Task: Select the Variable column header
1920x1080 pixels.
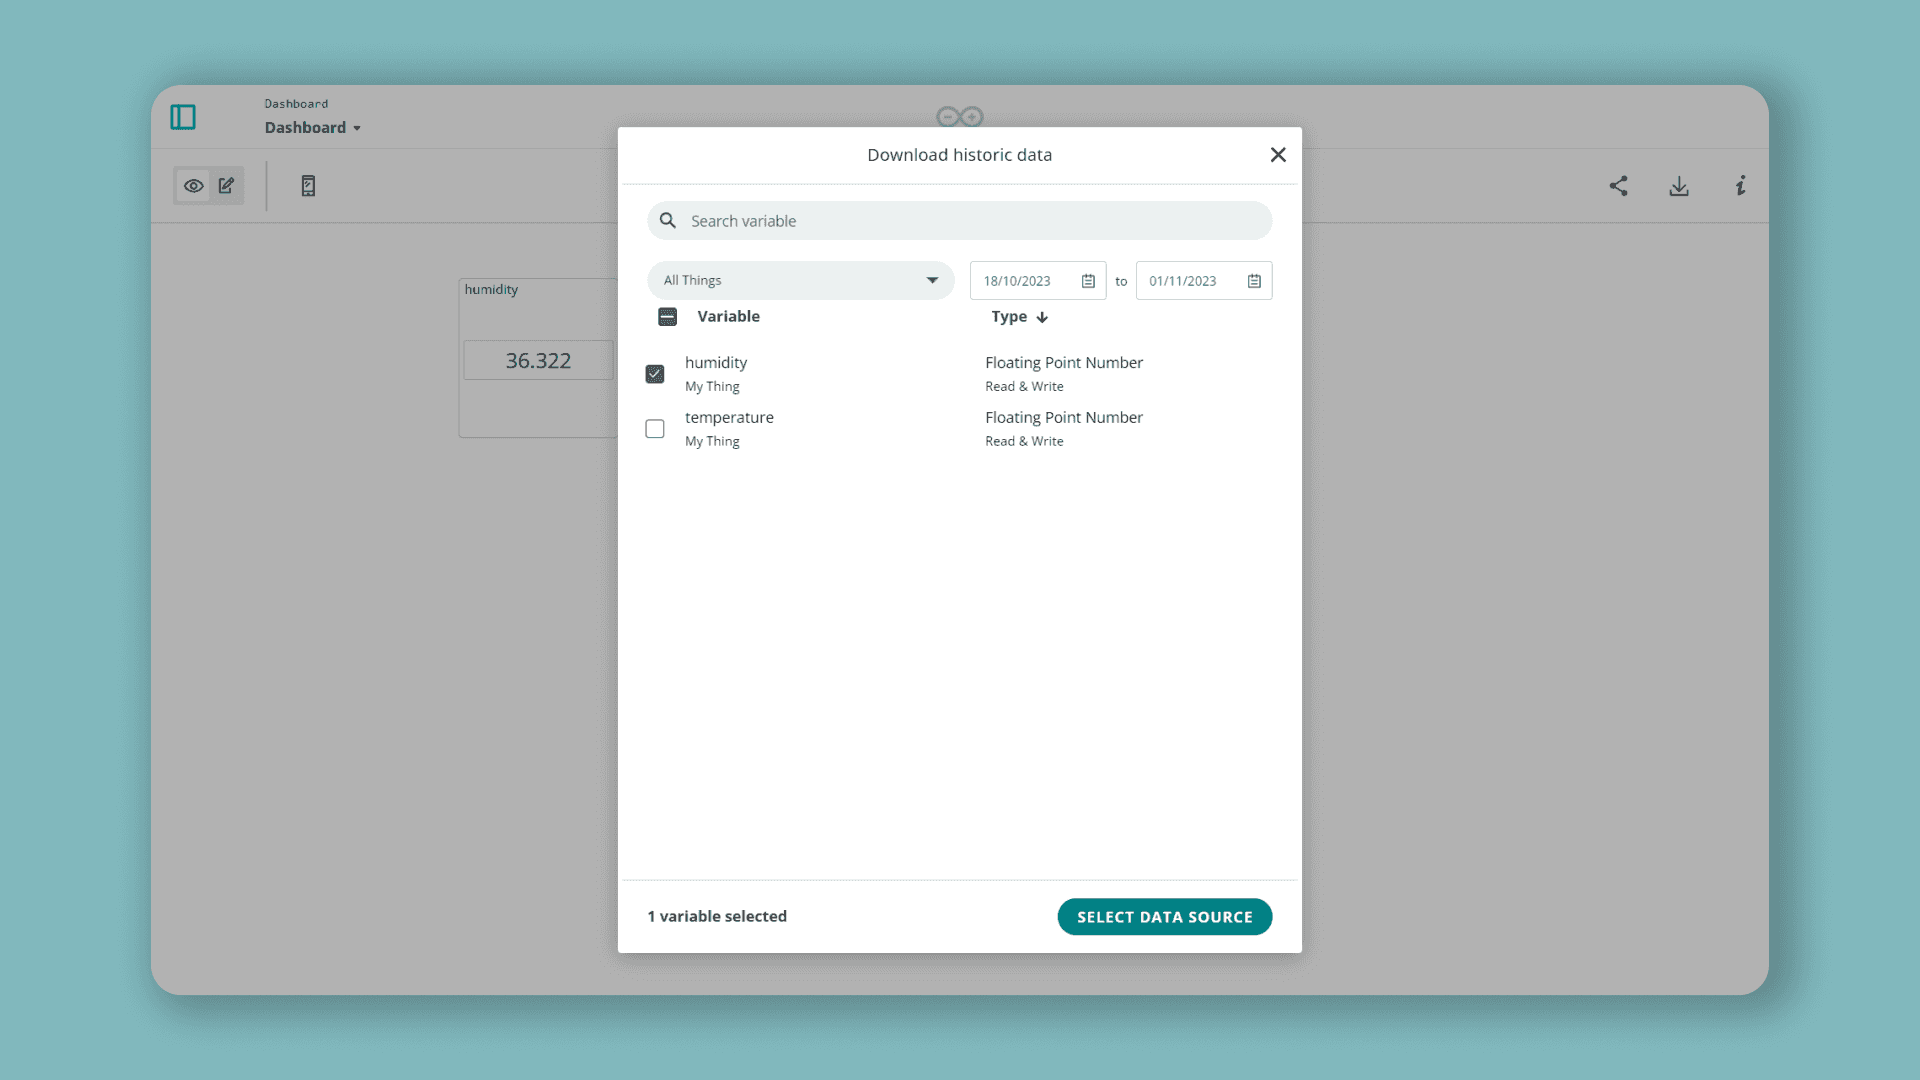Action: coord(728,316)
